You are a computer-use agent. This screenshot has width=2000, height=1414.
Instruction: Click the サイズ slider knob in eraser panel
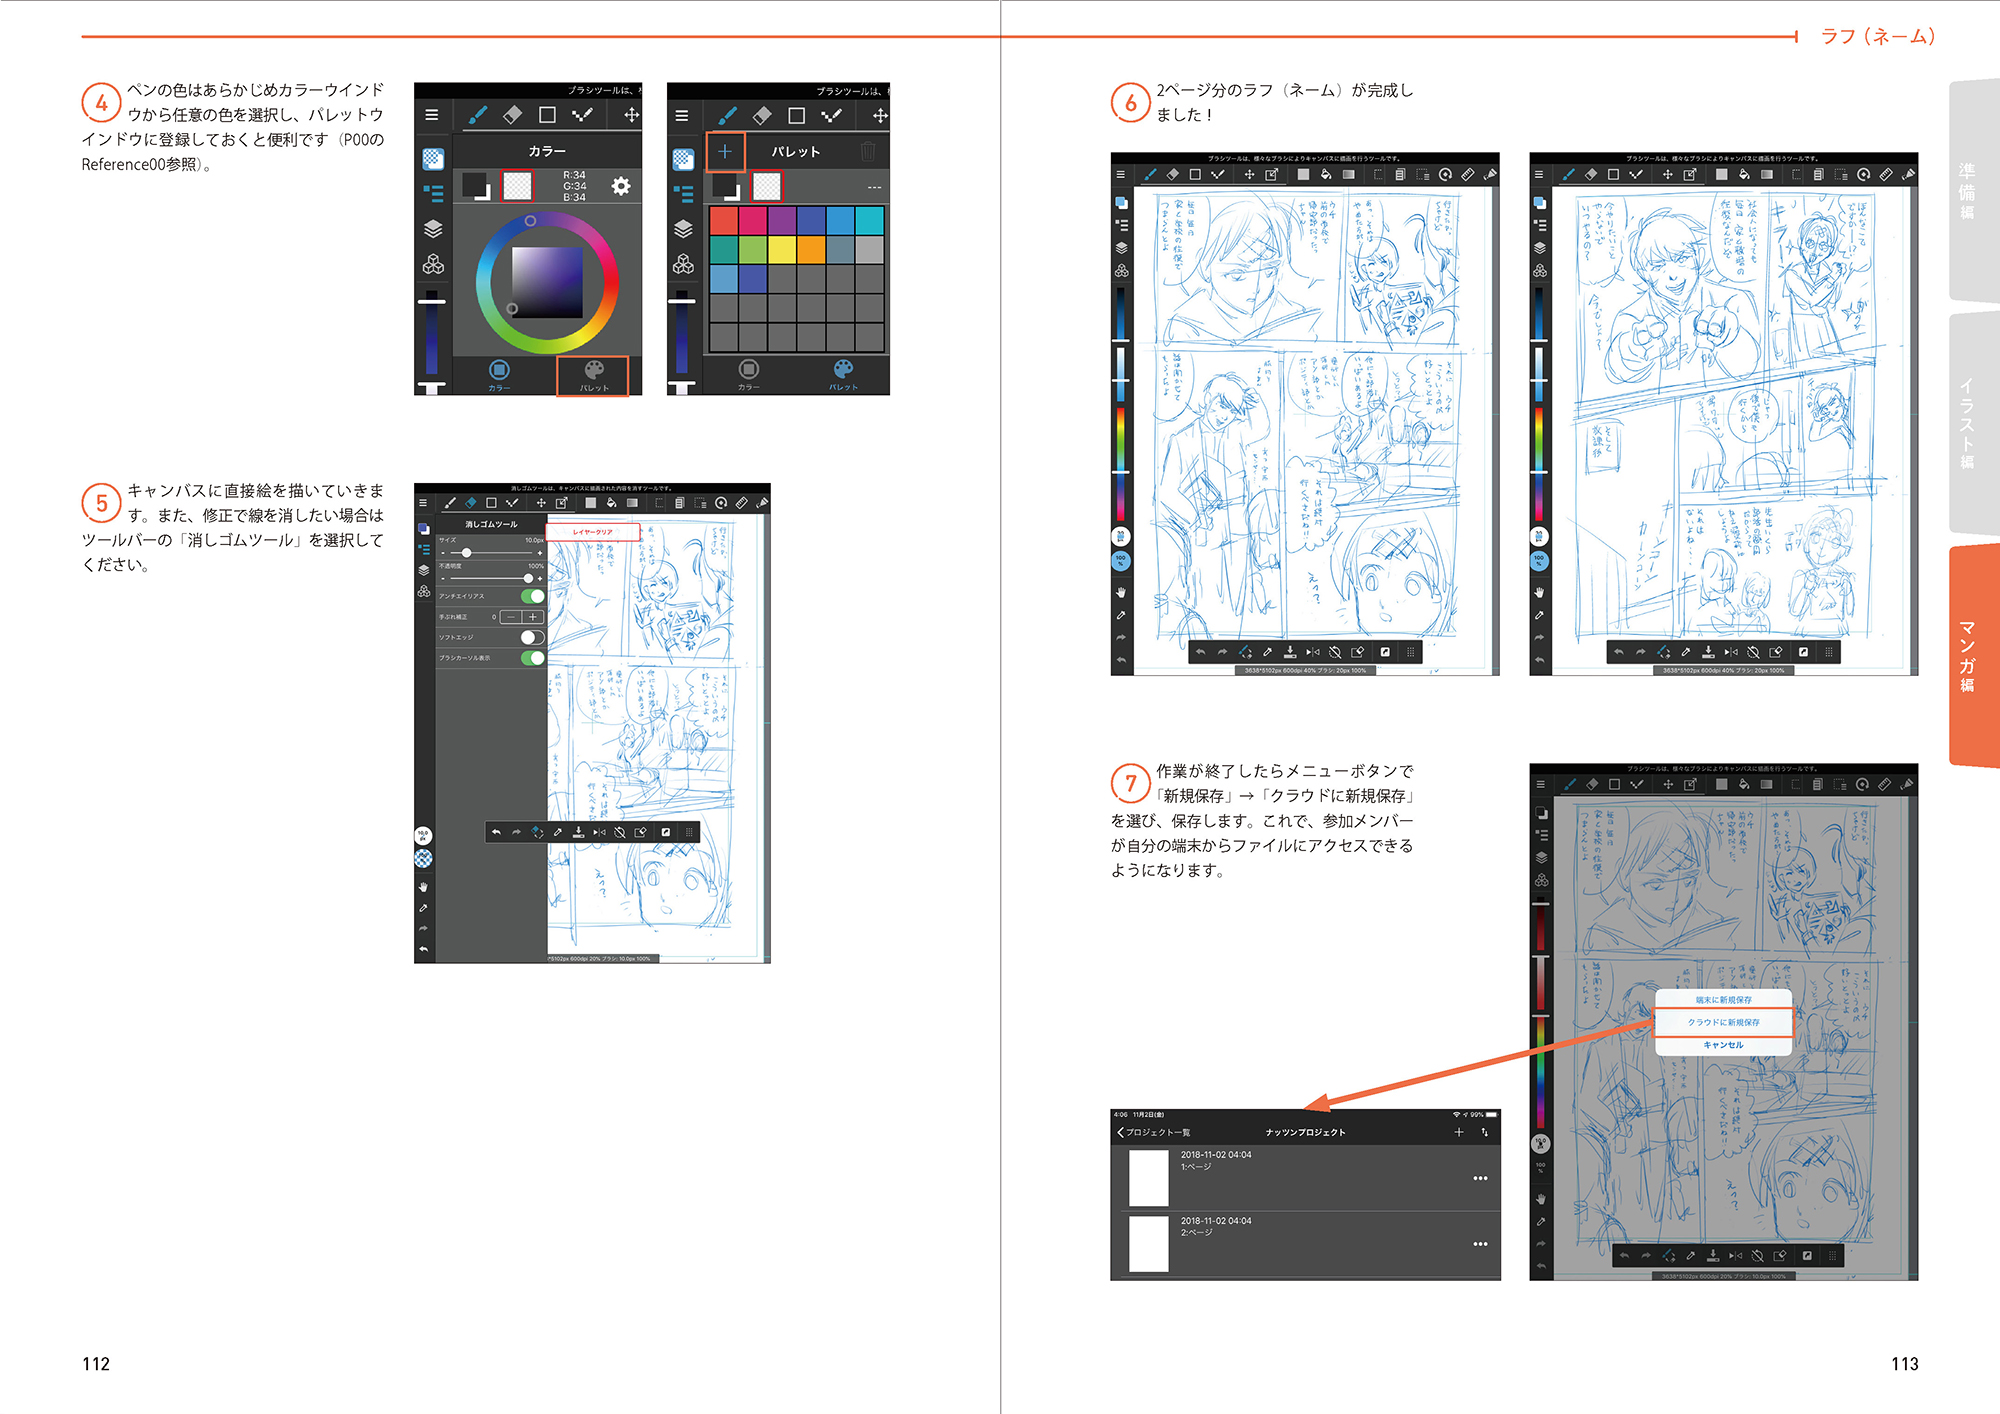[x=466, y=552]
